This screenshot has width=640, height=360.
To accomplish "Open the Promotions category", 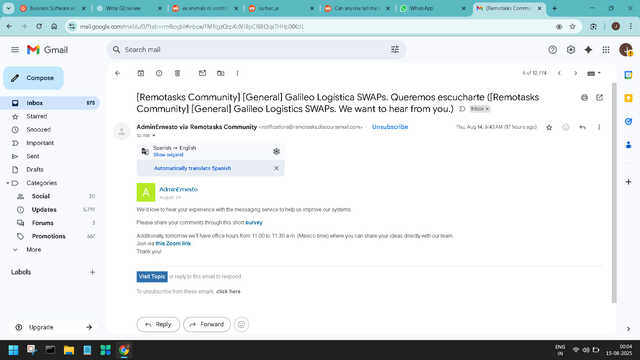I will point(50,236).
